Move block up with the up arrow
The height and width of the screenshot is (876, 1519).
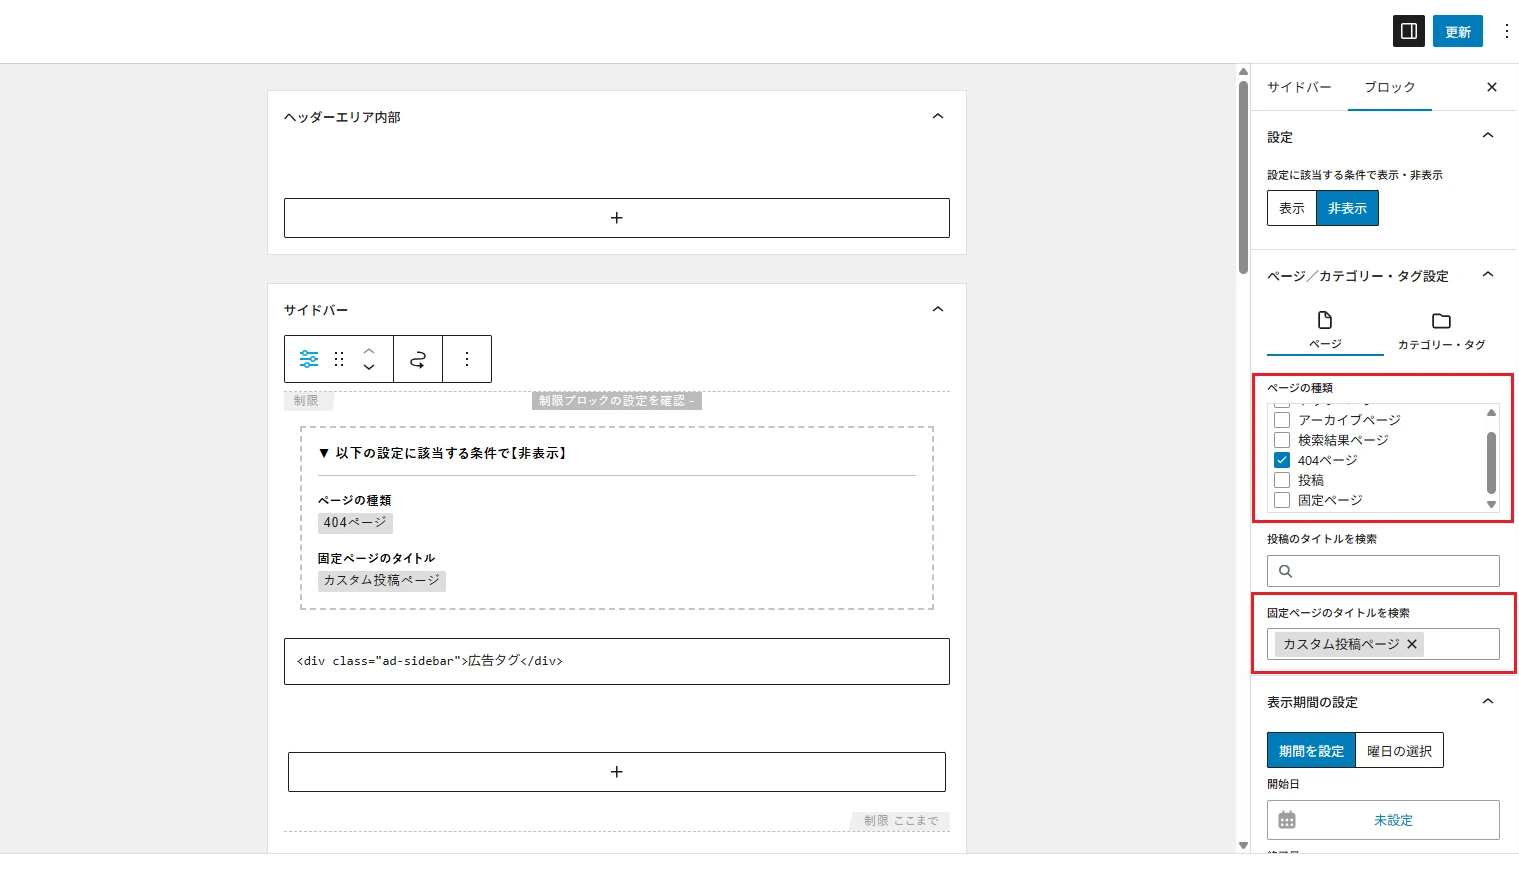click(369, 351)
